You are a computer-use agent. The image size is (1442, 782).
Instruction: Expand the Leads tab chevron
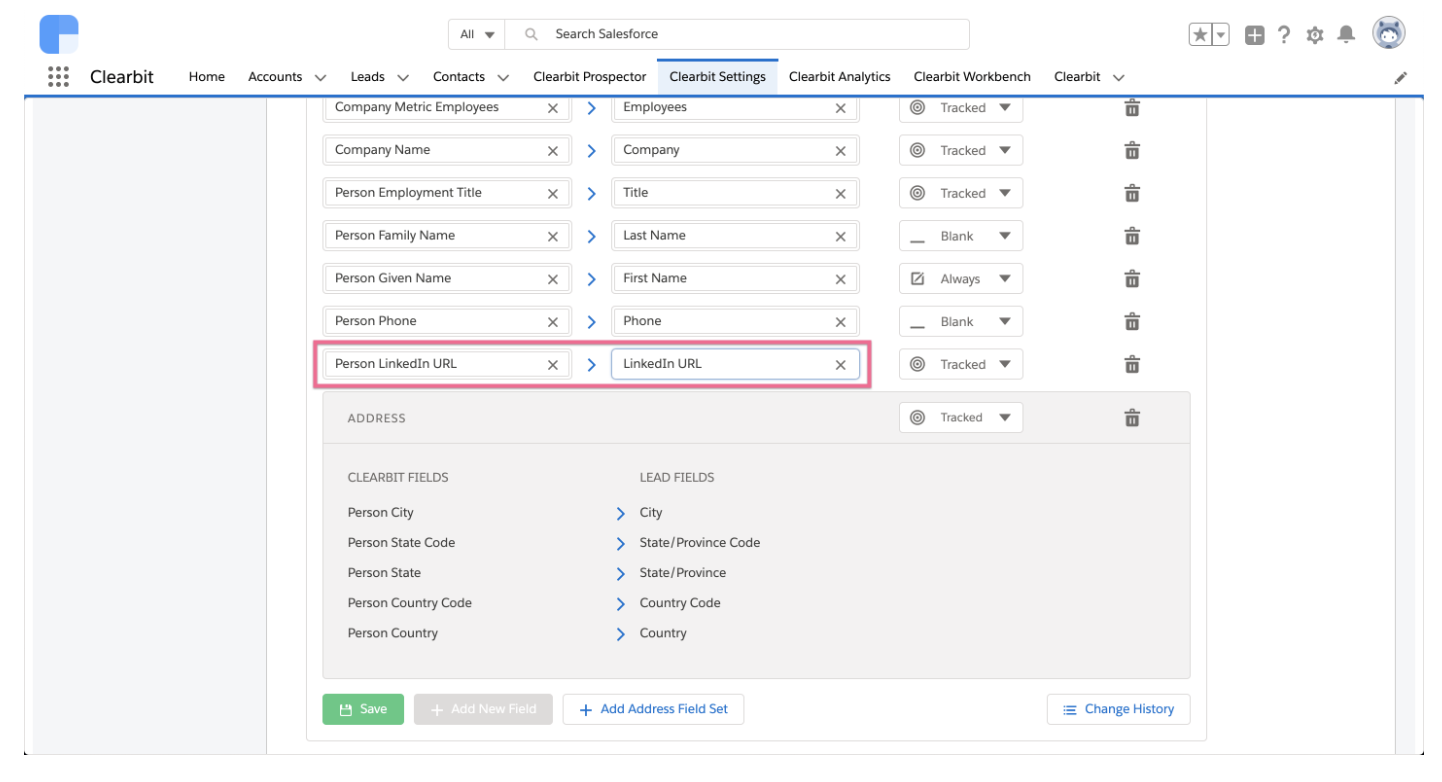pyautogui.click(x=402, y=77)
